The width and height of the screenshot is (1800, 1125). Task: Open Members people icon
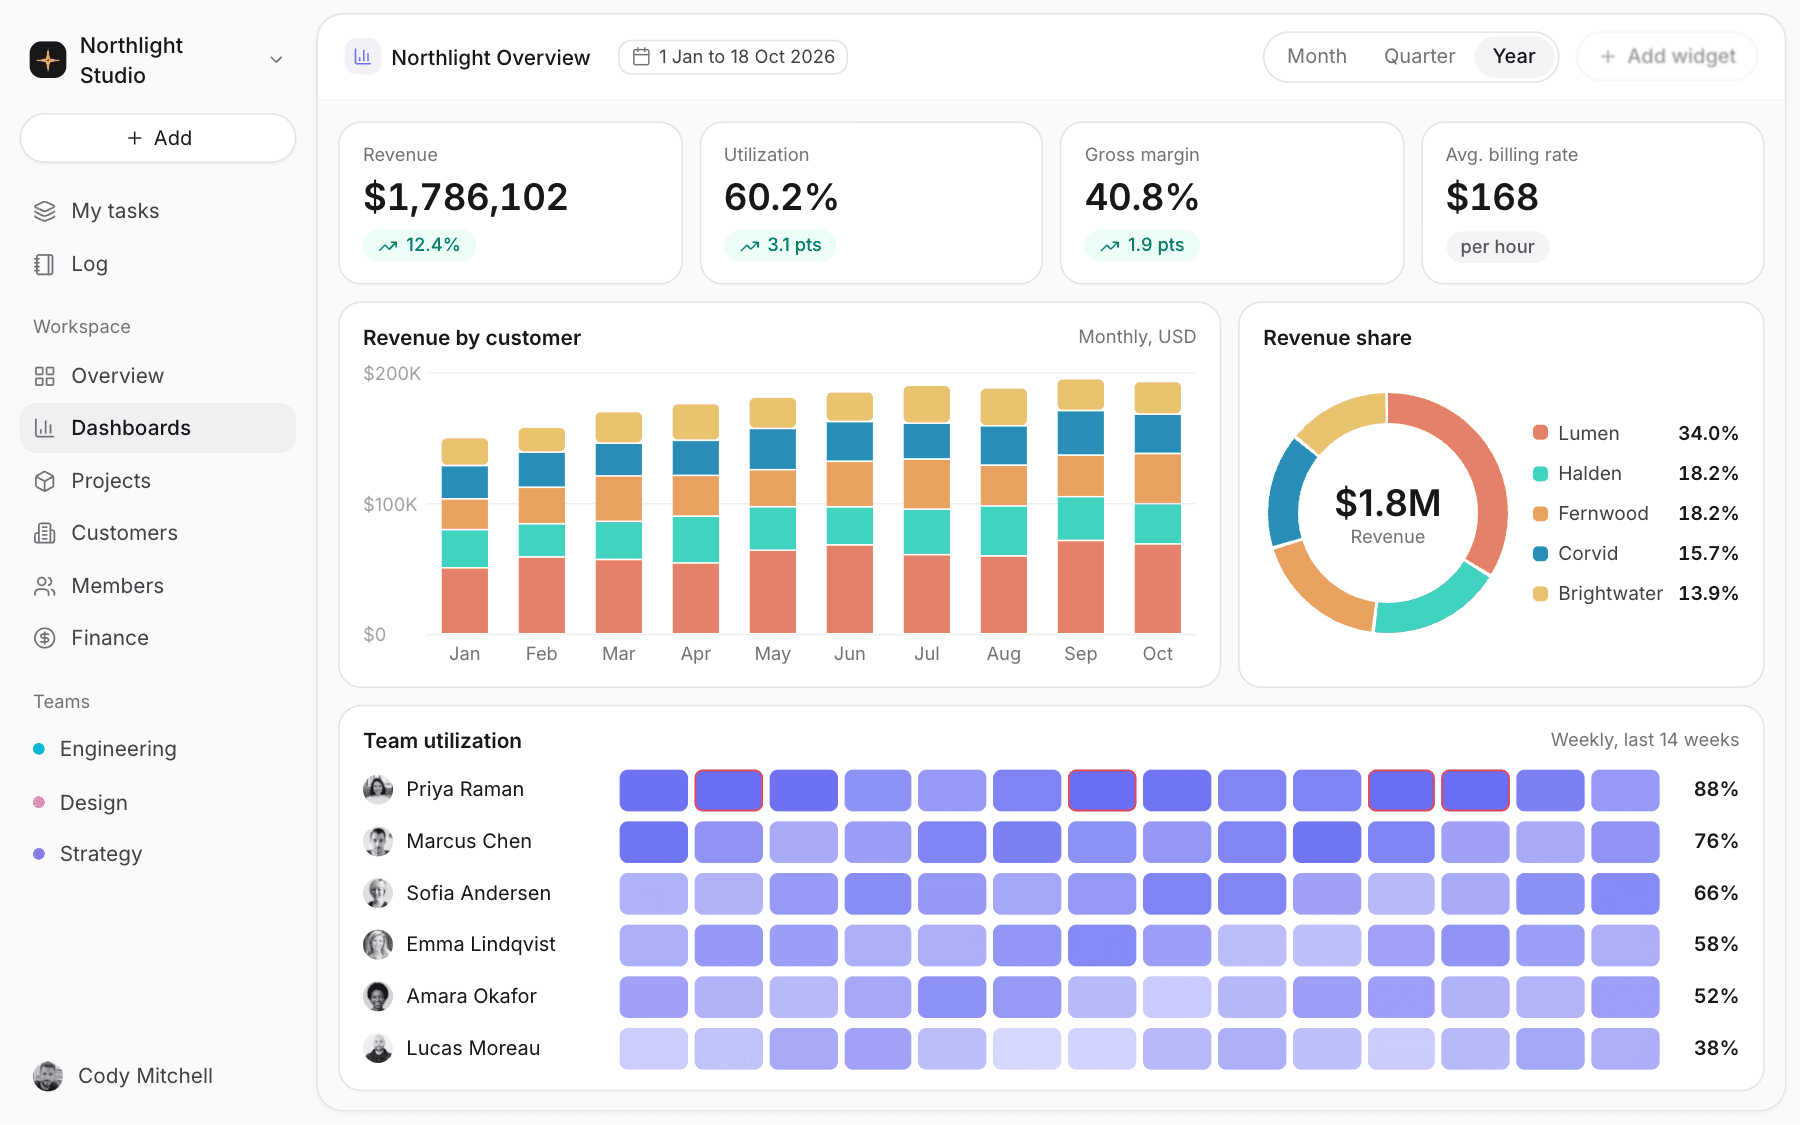pyautogui.click(x=45, y=586)
